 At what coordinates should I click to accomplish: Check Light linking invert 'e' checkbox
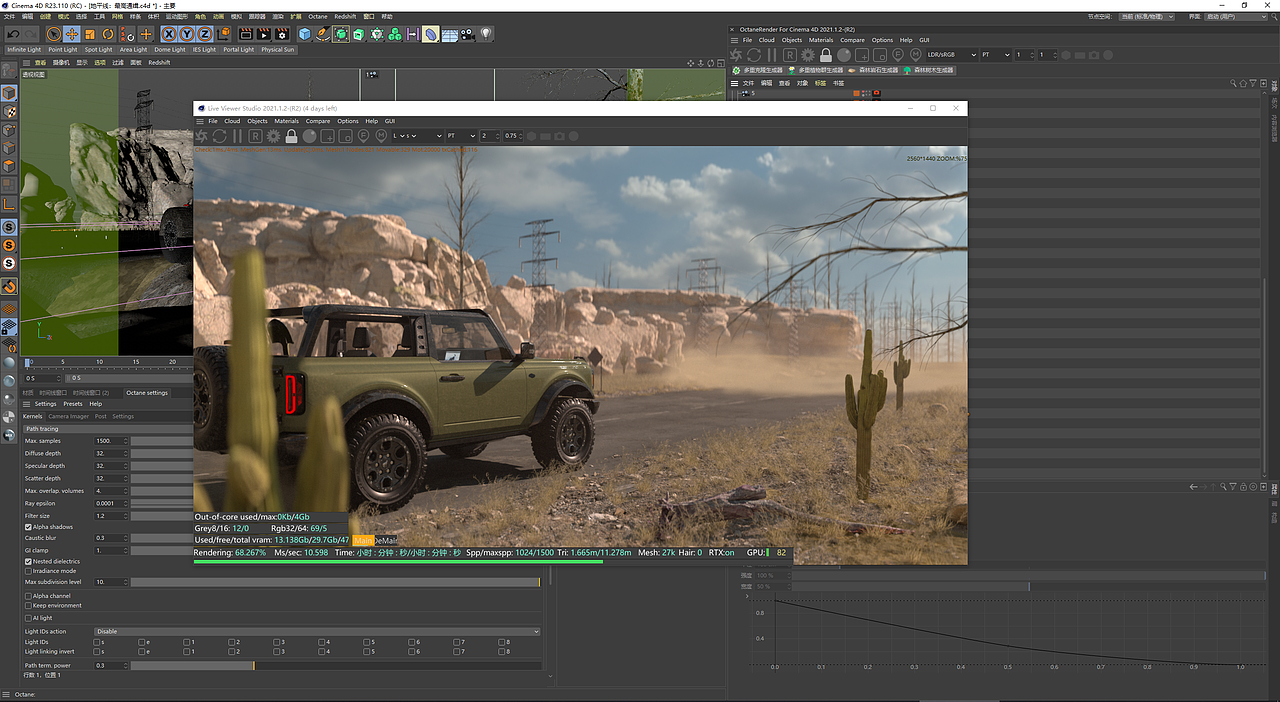point(142,651)
